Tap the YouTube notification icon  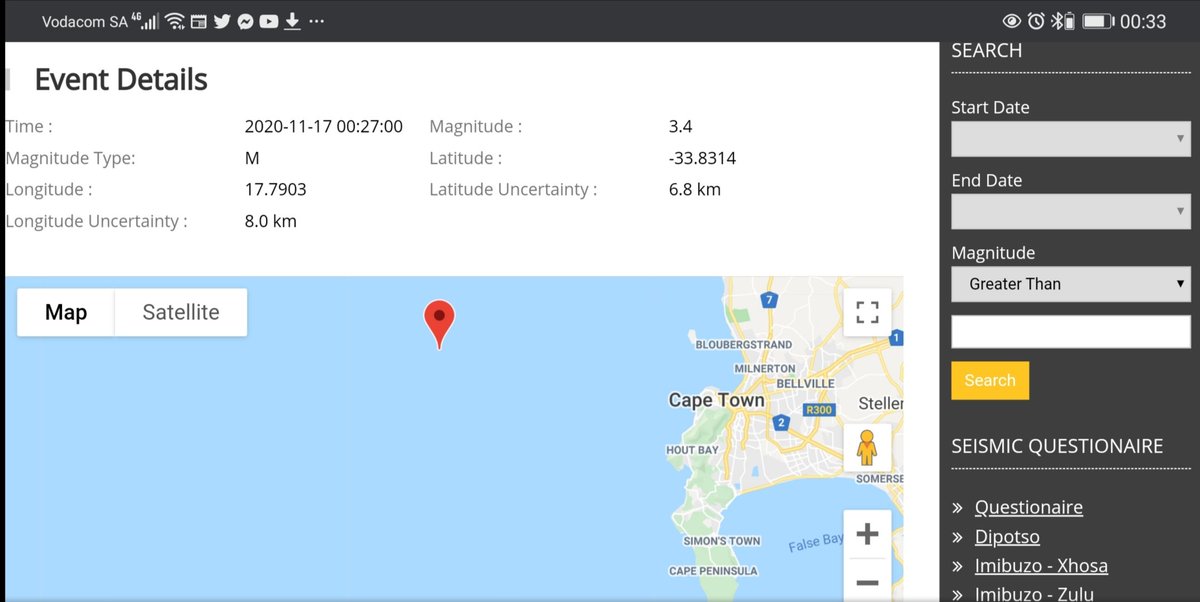pos(268,21)
